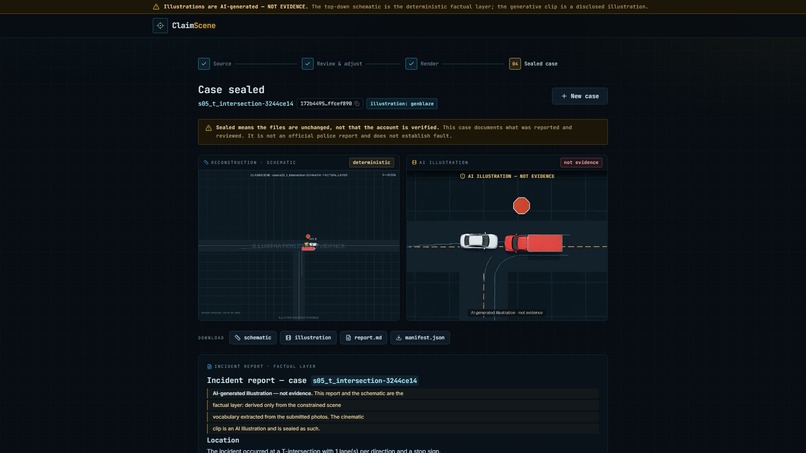Click the Incident report factual layer header icon
806x453 pixels.
point(209,367)
